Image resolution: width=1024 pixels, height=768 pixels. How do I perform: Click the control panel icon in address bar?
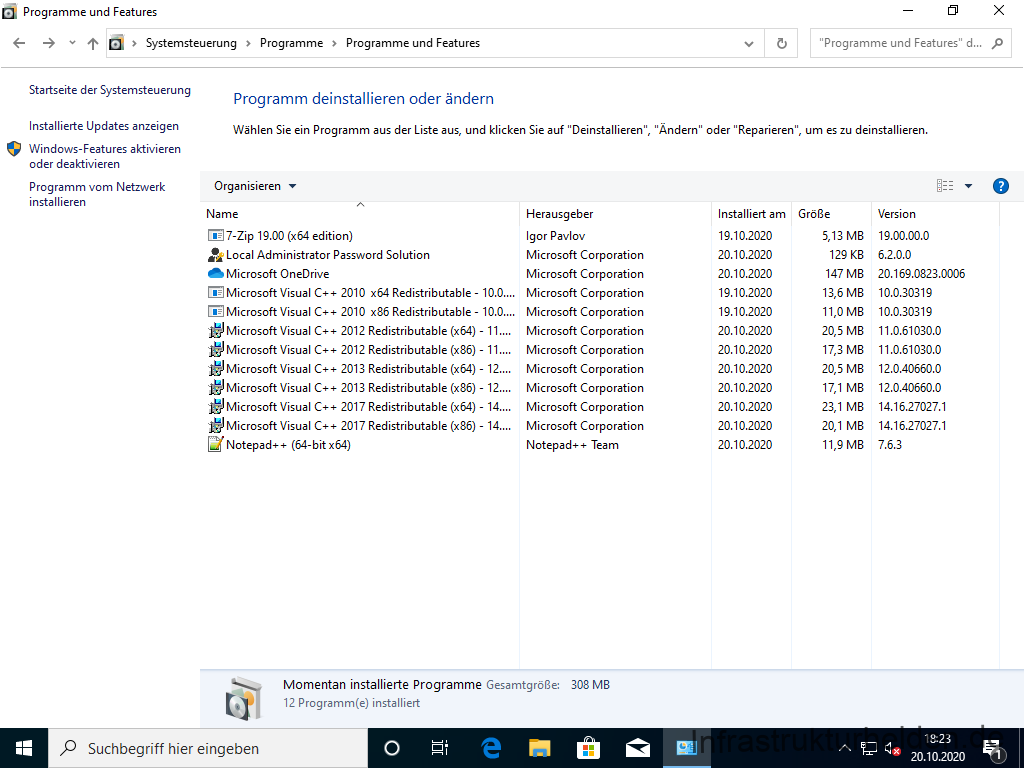click(x=116, y=43)
